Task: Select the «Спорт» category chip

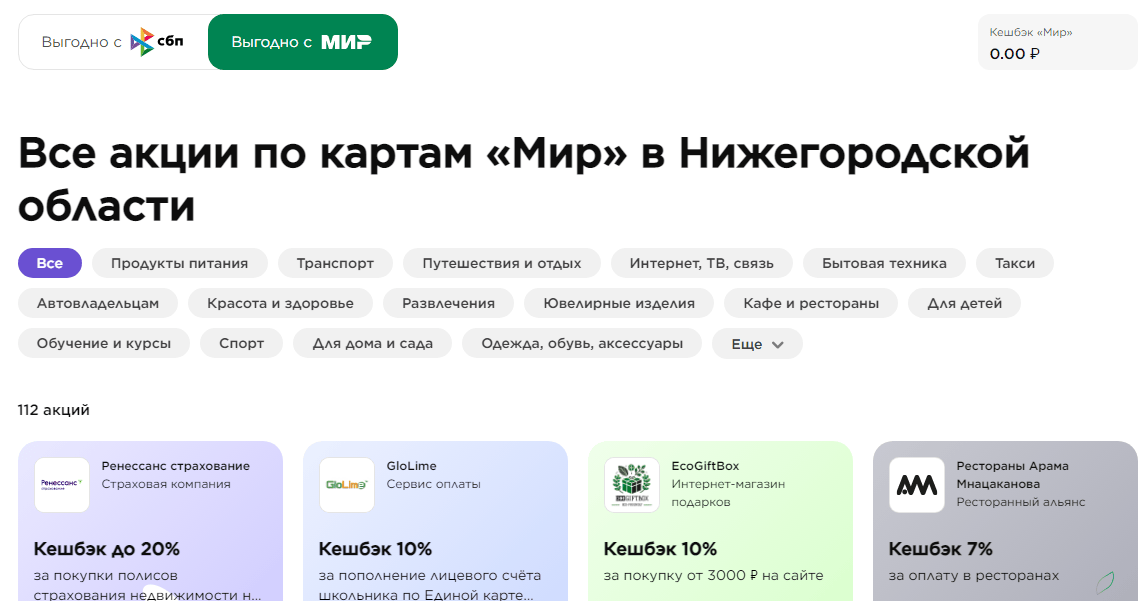Action: pyautogui.click(x=241, y=344)
